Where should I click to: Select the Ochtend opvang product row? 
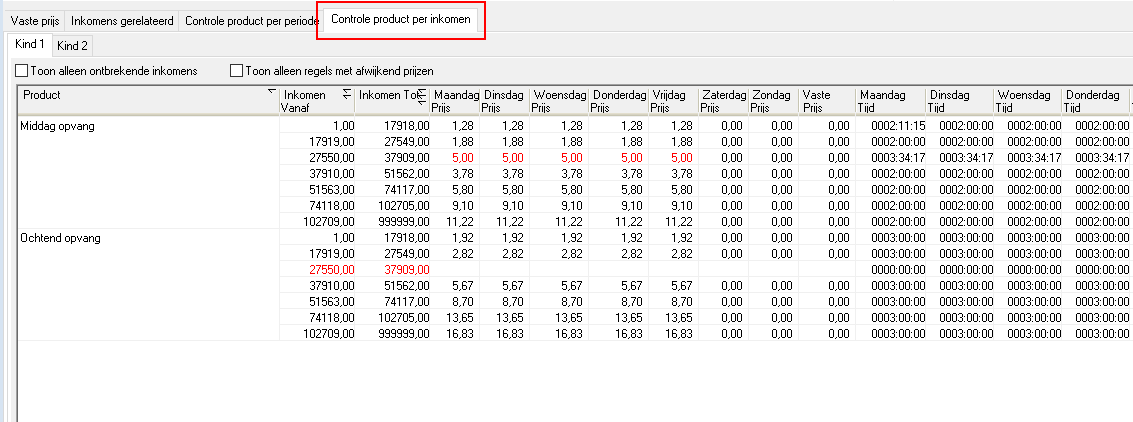pyautogui.click(x=60, y=238)
